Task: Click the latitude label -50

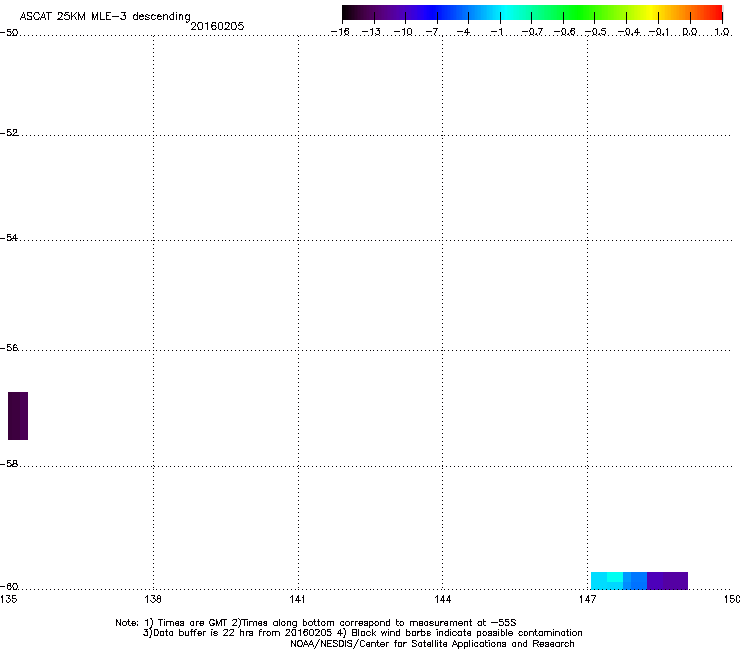Action: click(9, 33)
